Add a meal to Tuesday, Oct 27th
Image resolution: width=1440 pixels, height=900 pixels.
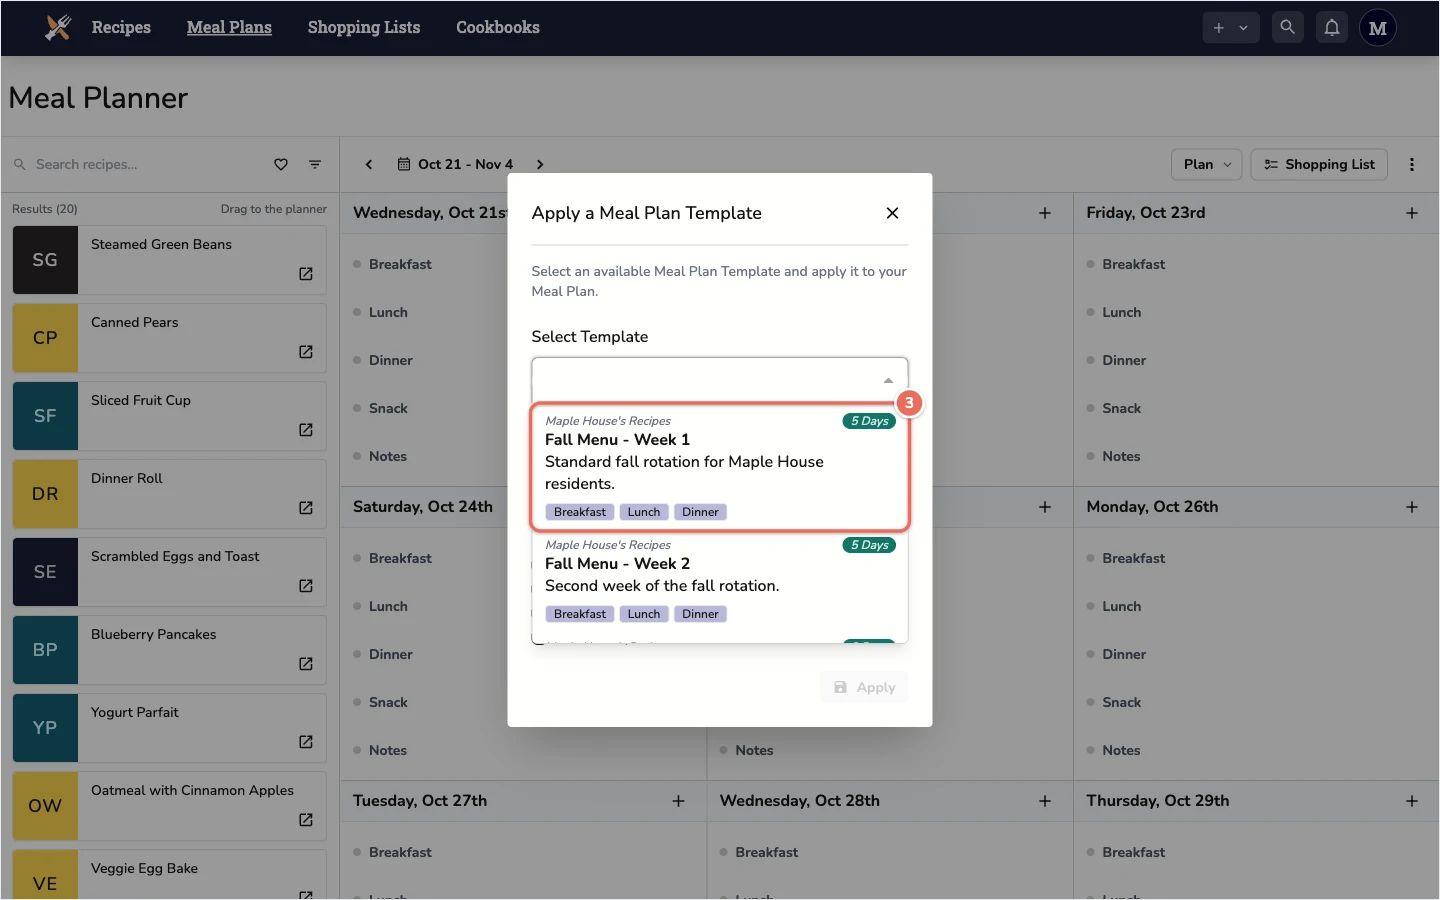click(x=678, y=801)
